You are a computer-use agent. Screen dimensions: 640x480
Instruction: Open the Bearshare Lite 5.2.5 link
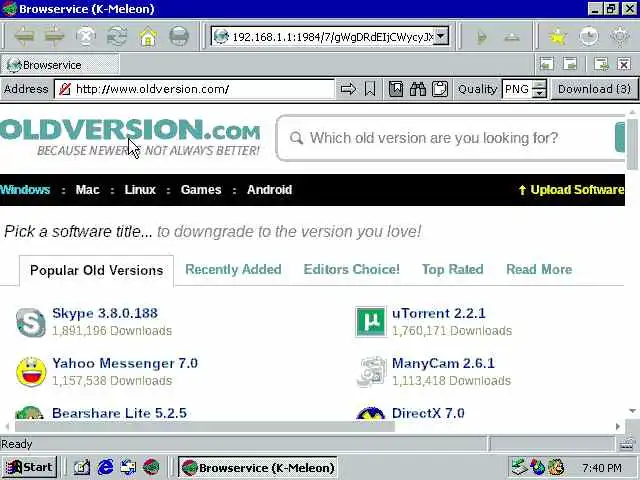click(x=119, y=413)
